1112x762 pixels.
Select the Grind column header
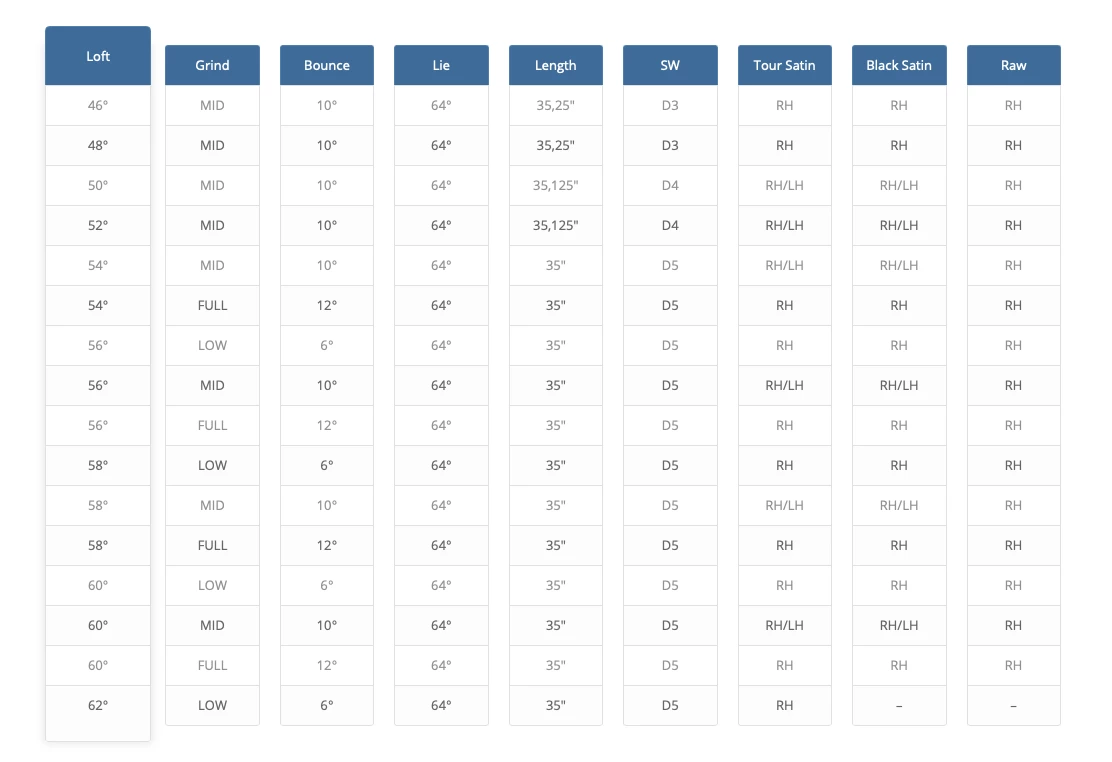click(x=212, y=65)
